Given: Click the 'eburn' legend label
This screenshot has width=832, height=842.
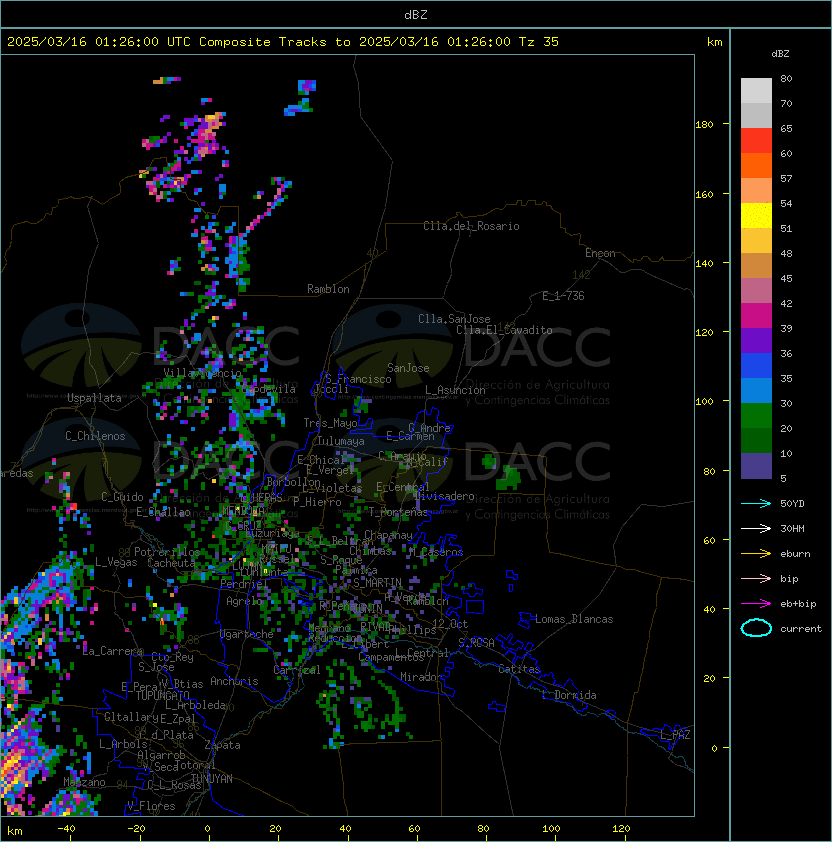Looking at the screenshot, I should [795, 554].
